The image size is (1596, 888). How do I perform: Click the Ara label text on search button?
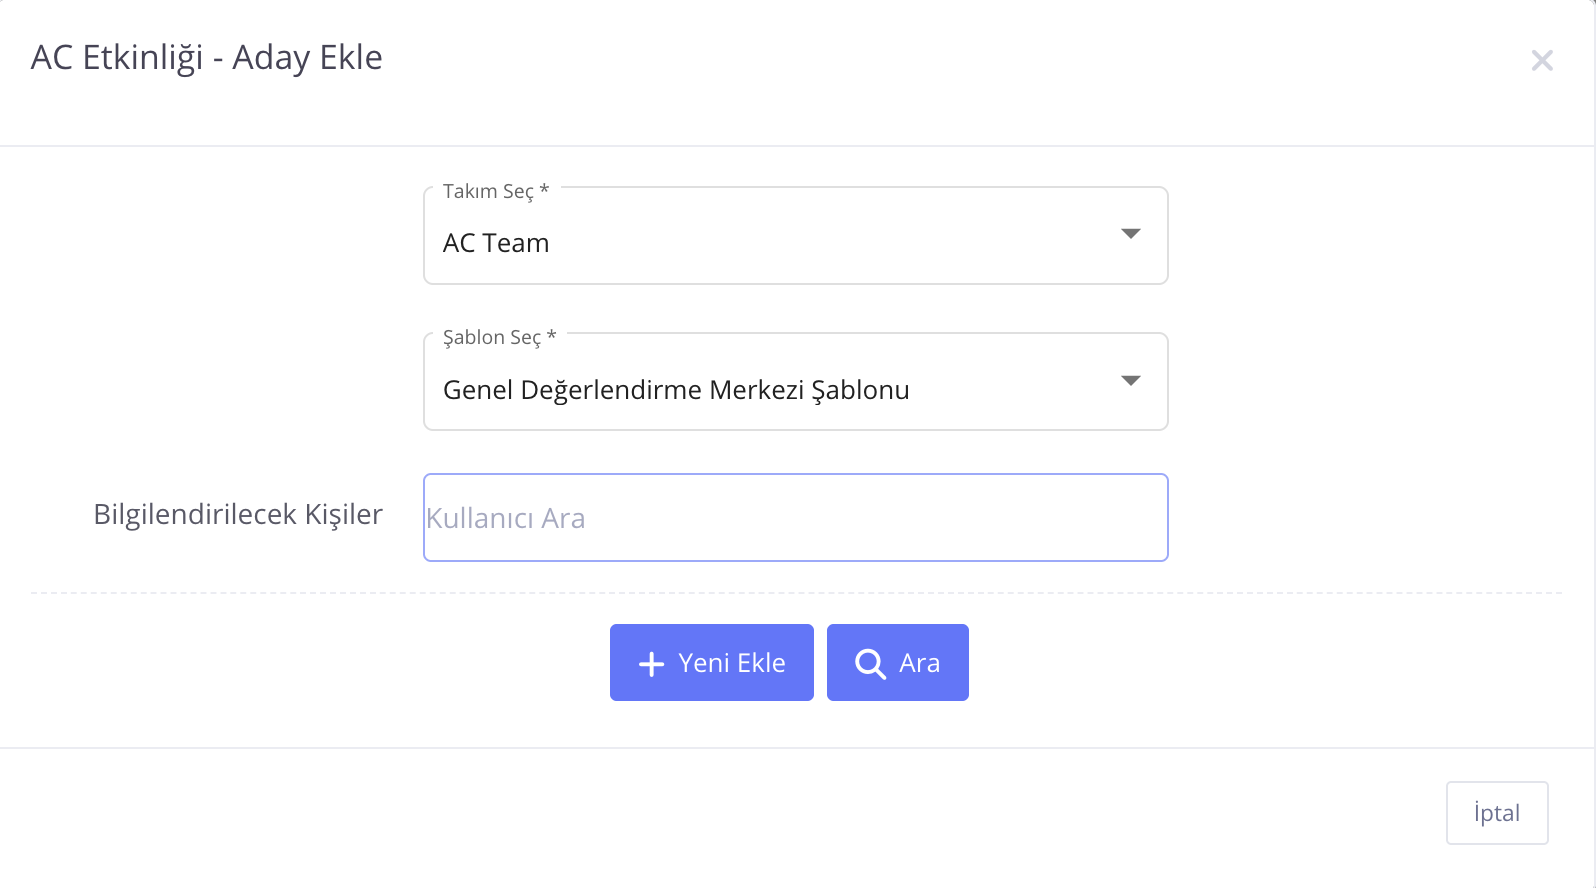click(919, 663)
